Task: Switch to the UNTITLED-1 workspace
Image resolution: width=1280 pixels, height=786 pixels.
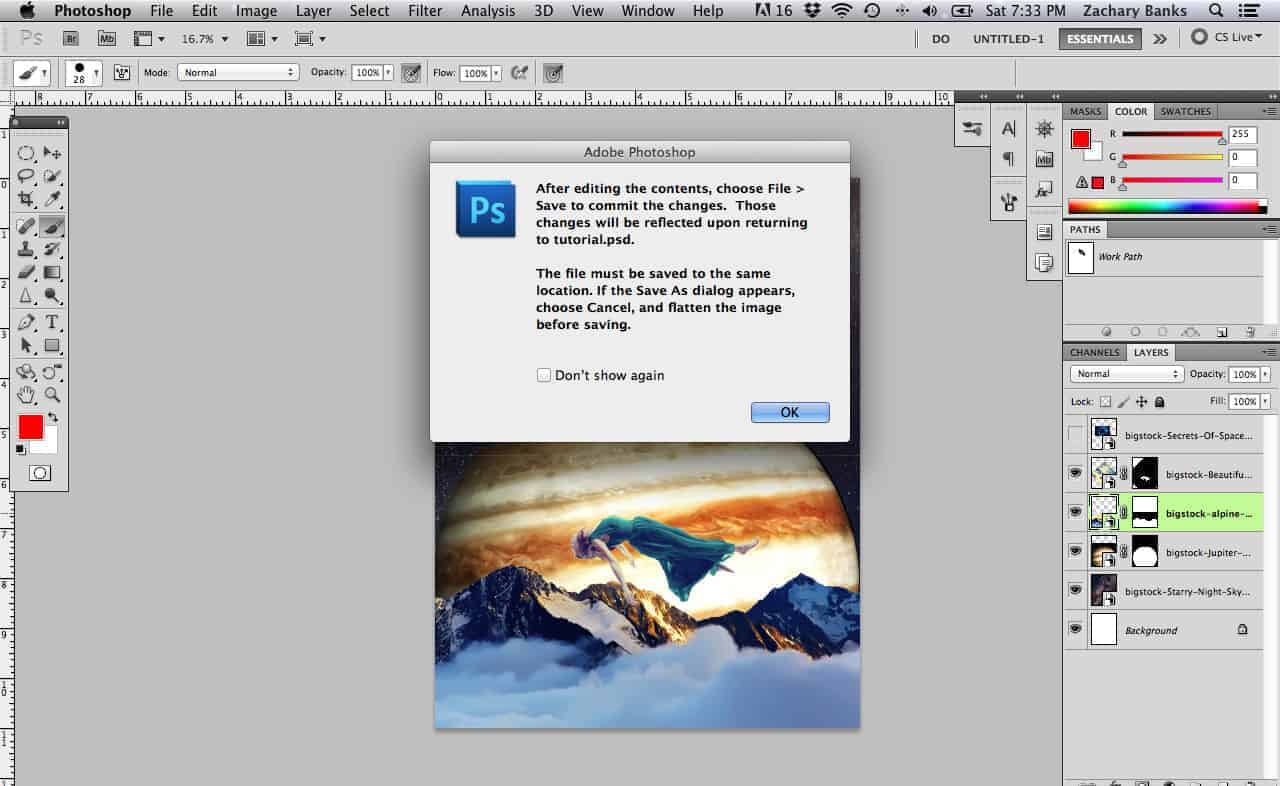Action: pyautogui.click(x=1008, y=39)
